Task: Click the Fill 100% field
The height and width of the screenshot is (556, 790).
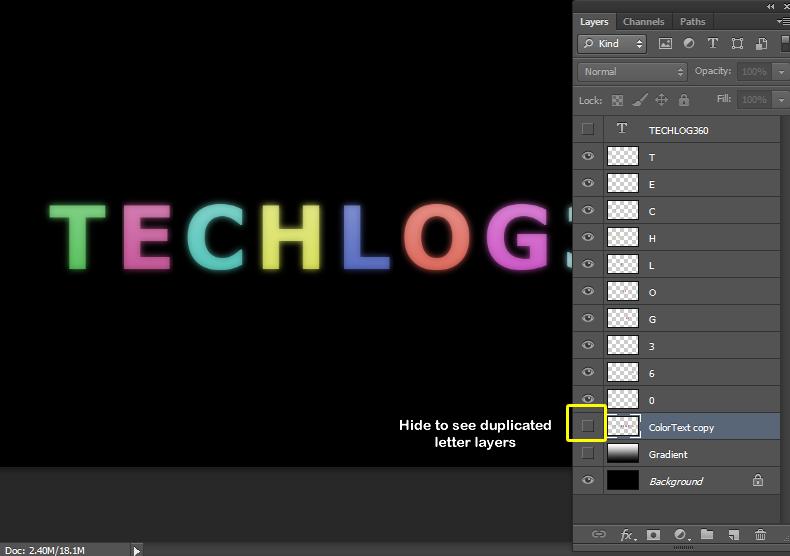Action: pos(755,100)
